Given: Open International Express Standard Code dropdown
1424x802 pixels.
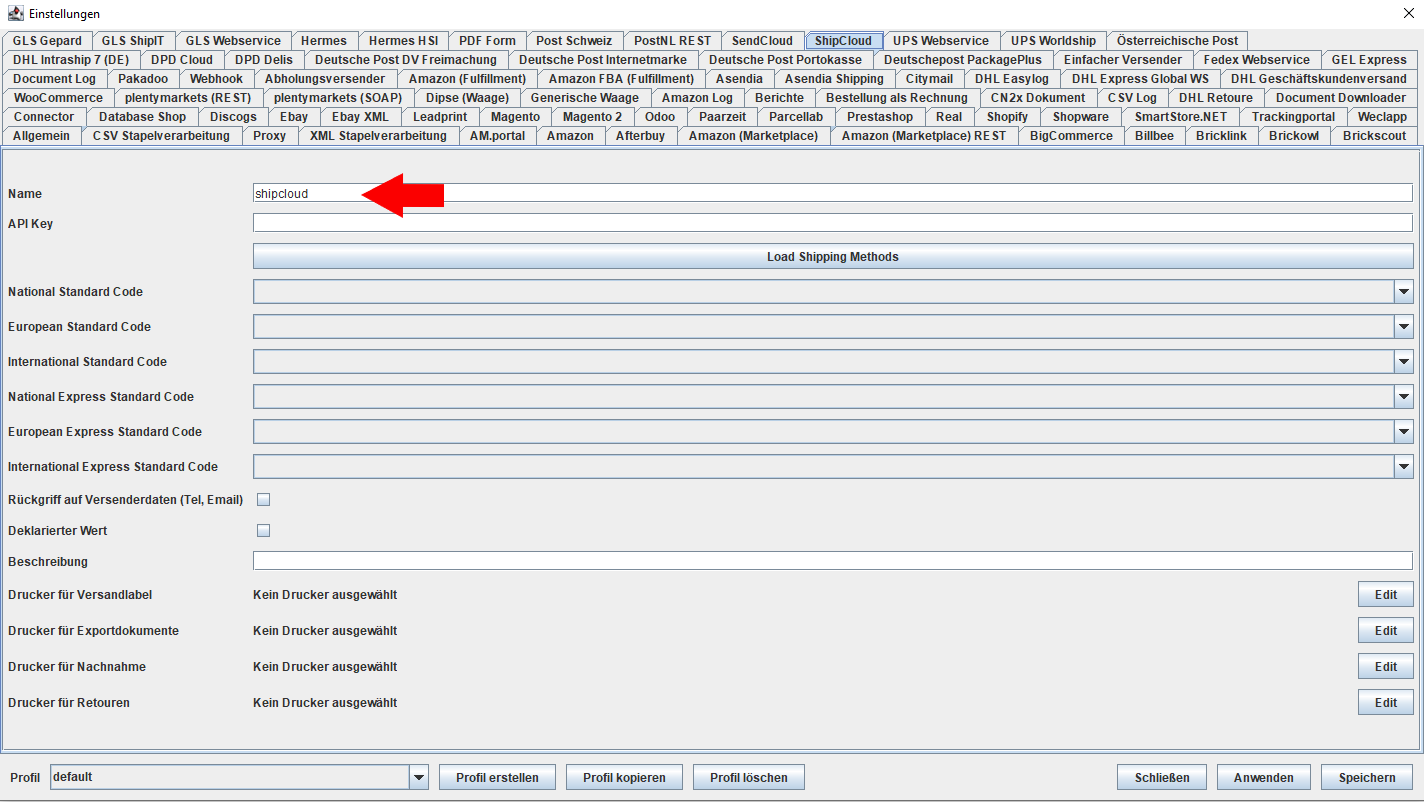Looking at the screenshot, I should 1403,467.
